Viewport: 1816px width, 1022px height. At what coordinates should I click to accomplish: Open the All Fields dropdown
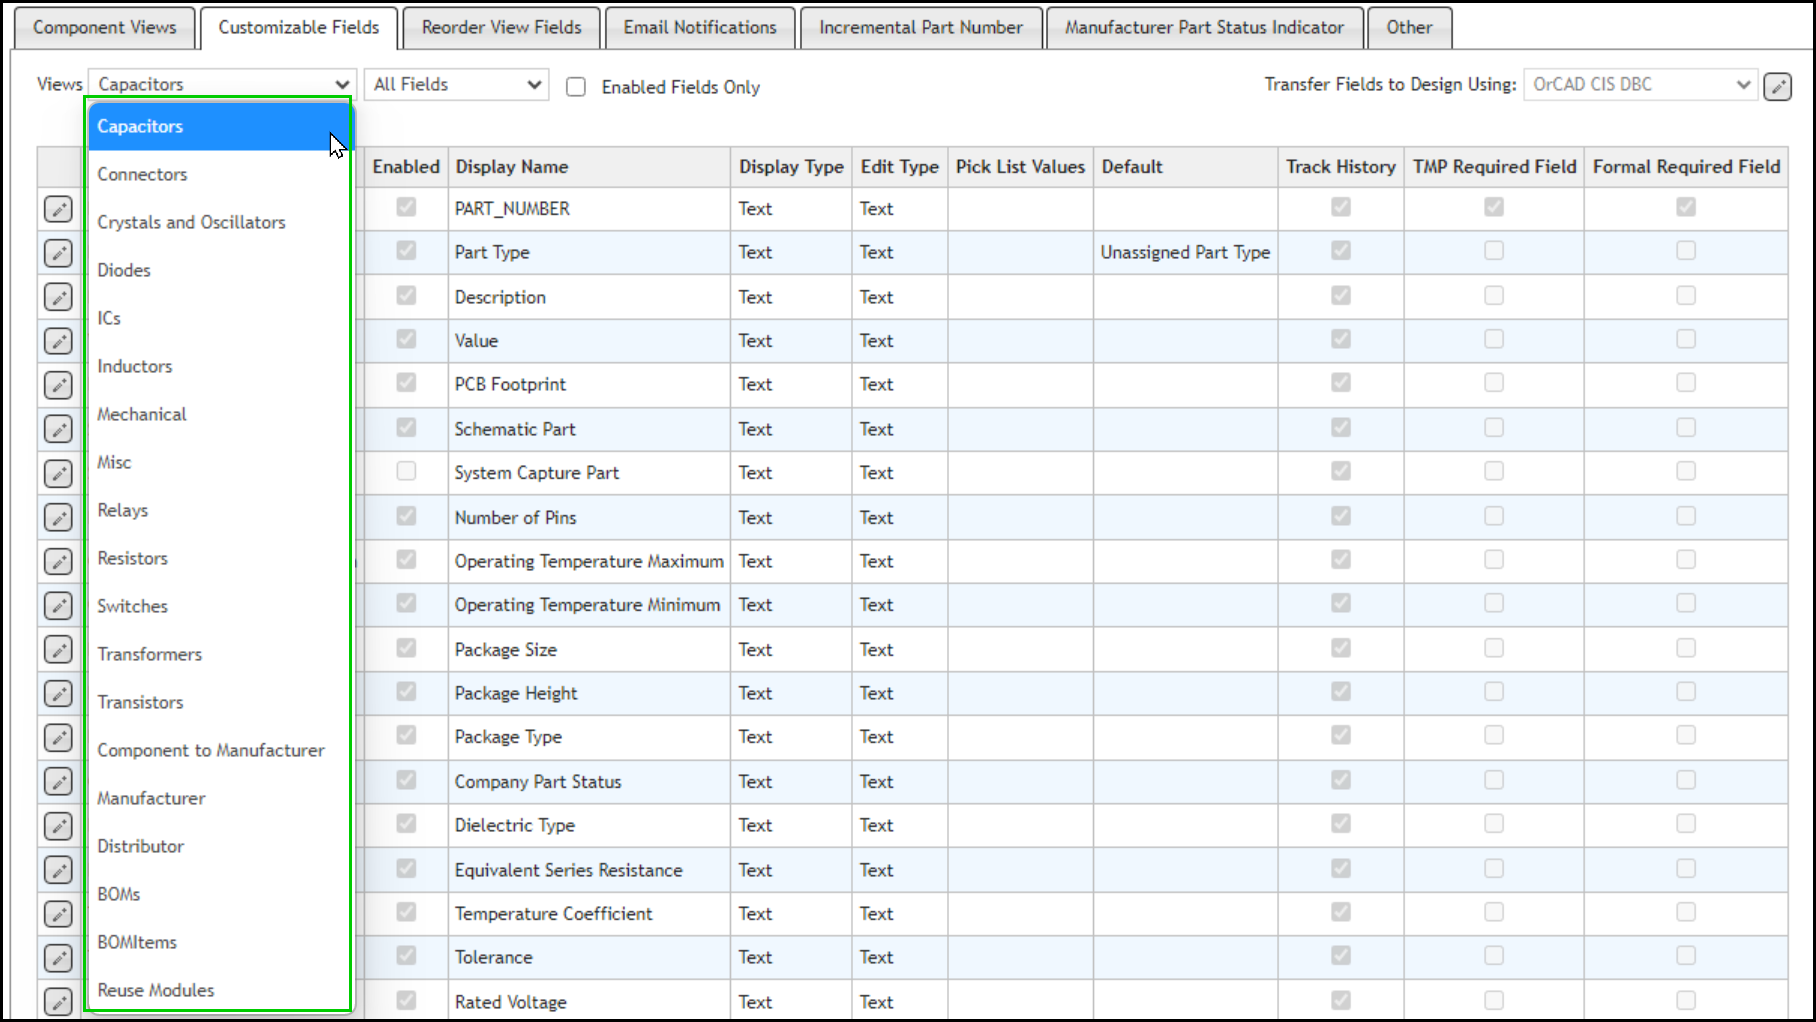tap(456, 84)
